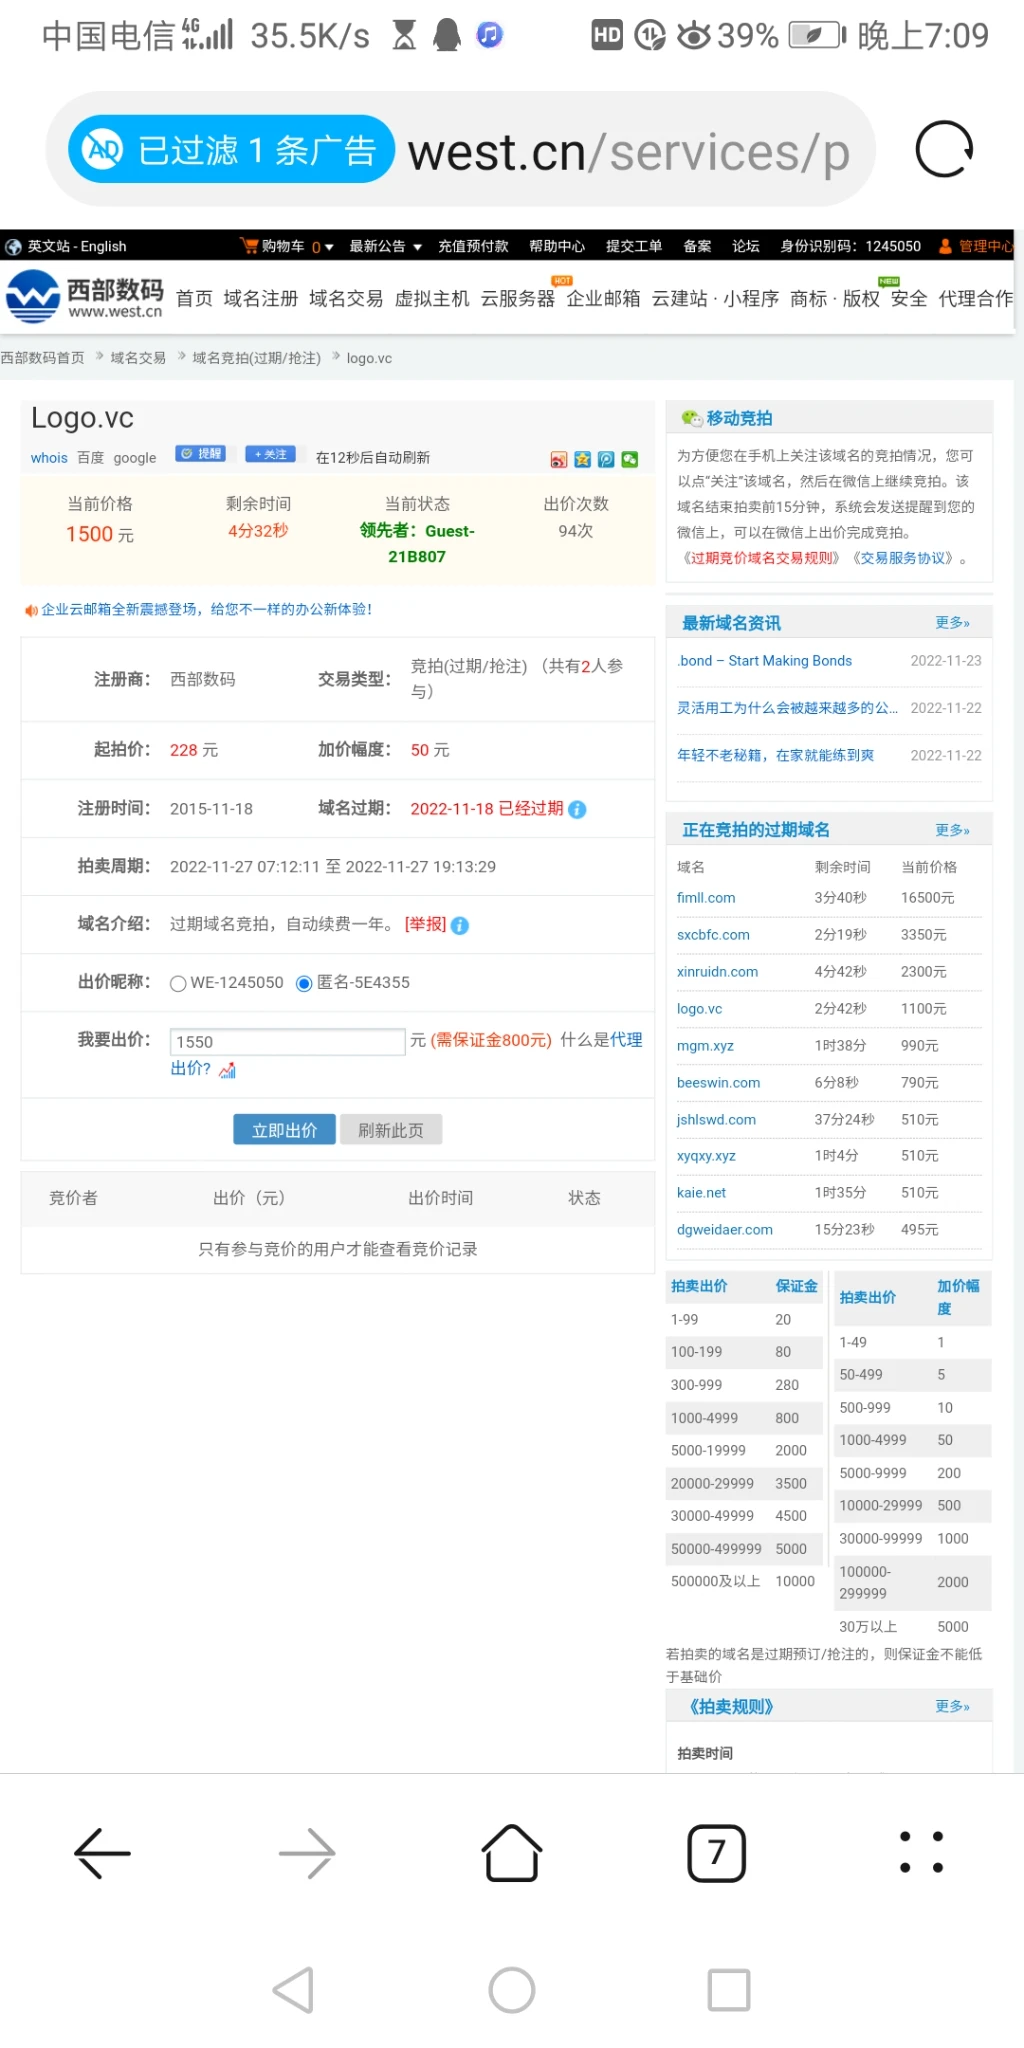
Task: Click the WeChat icon beside 移动竞拍
Action: coord(692,418)
